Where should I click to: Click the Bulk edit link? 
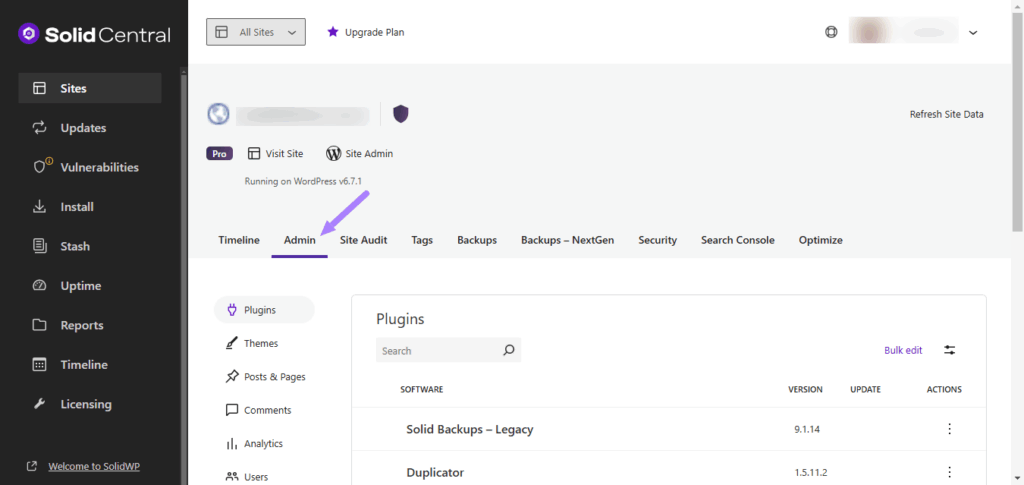903,350
